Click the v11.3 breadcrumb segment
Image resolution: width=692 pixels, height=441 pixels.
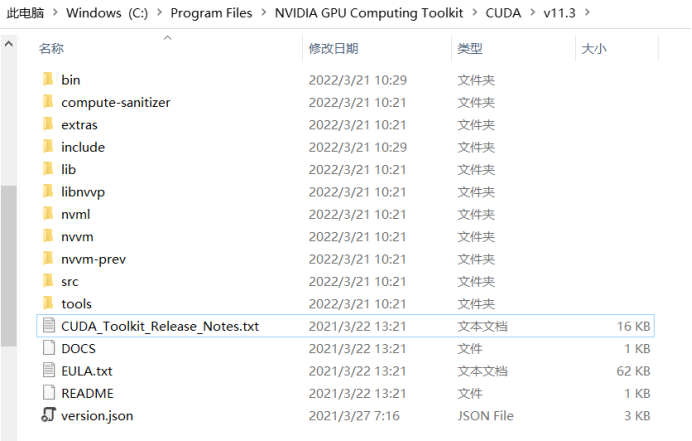pyautogui.click(x=560, y=13)
